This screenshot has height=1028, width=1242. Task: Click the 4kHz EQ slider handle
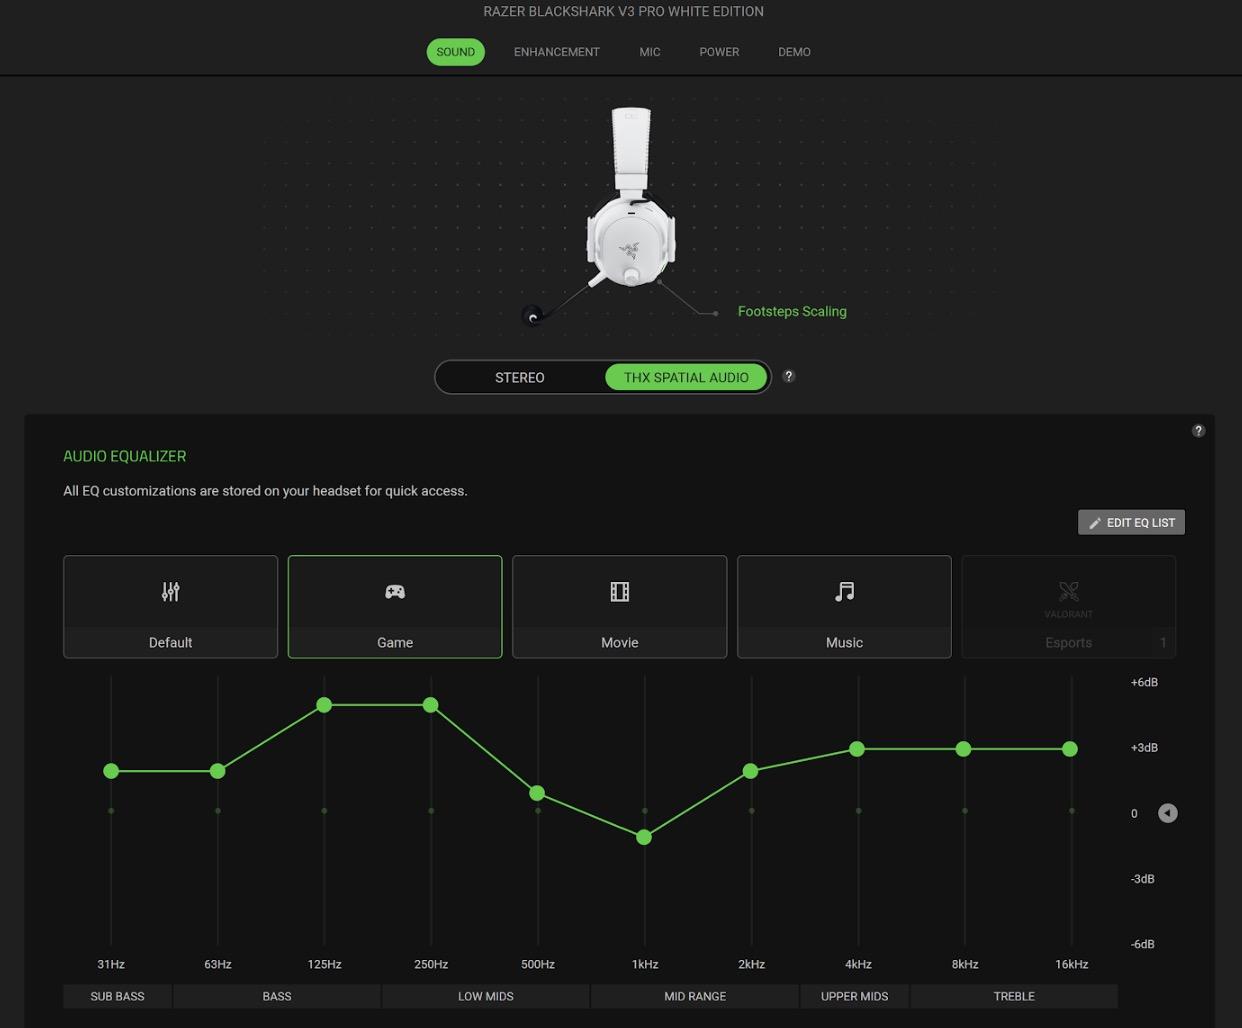[x=857, y=749]
